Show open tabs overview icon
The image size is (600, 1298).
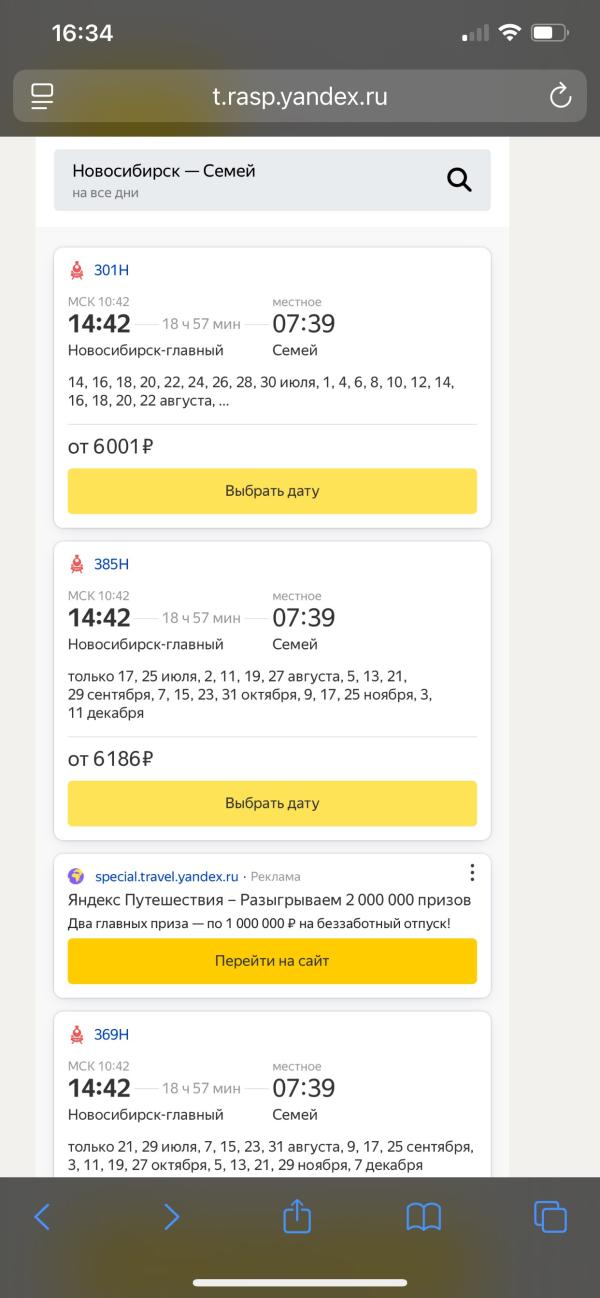click(551, 1216)
